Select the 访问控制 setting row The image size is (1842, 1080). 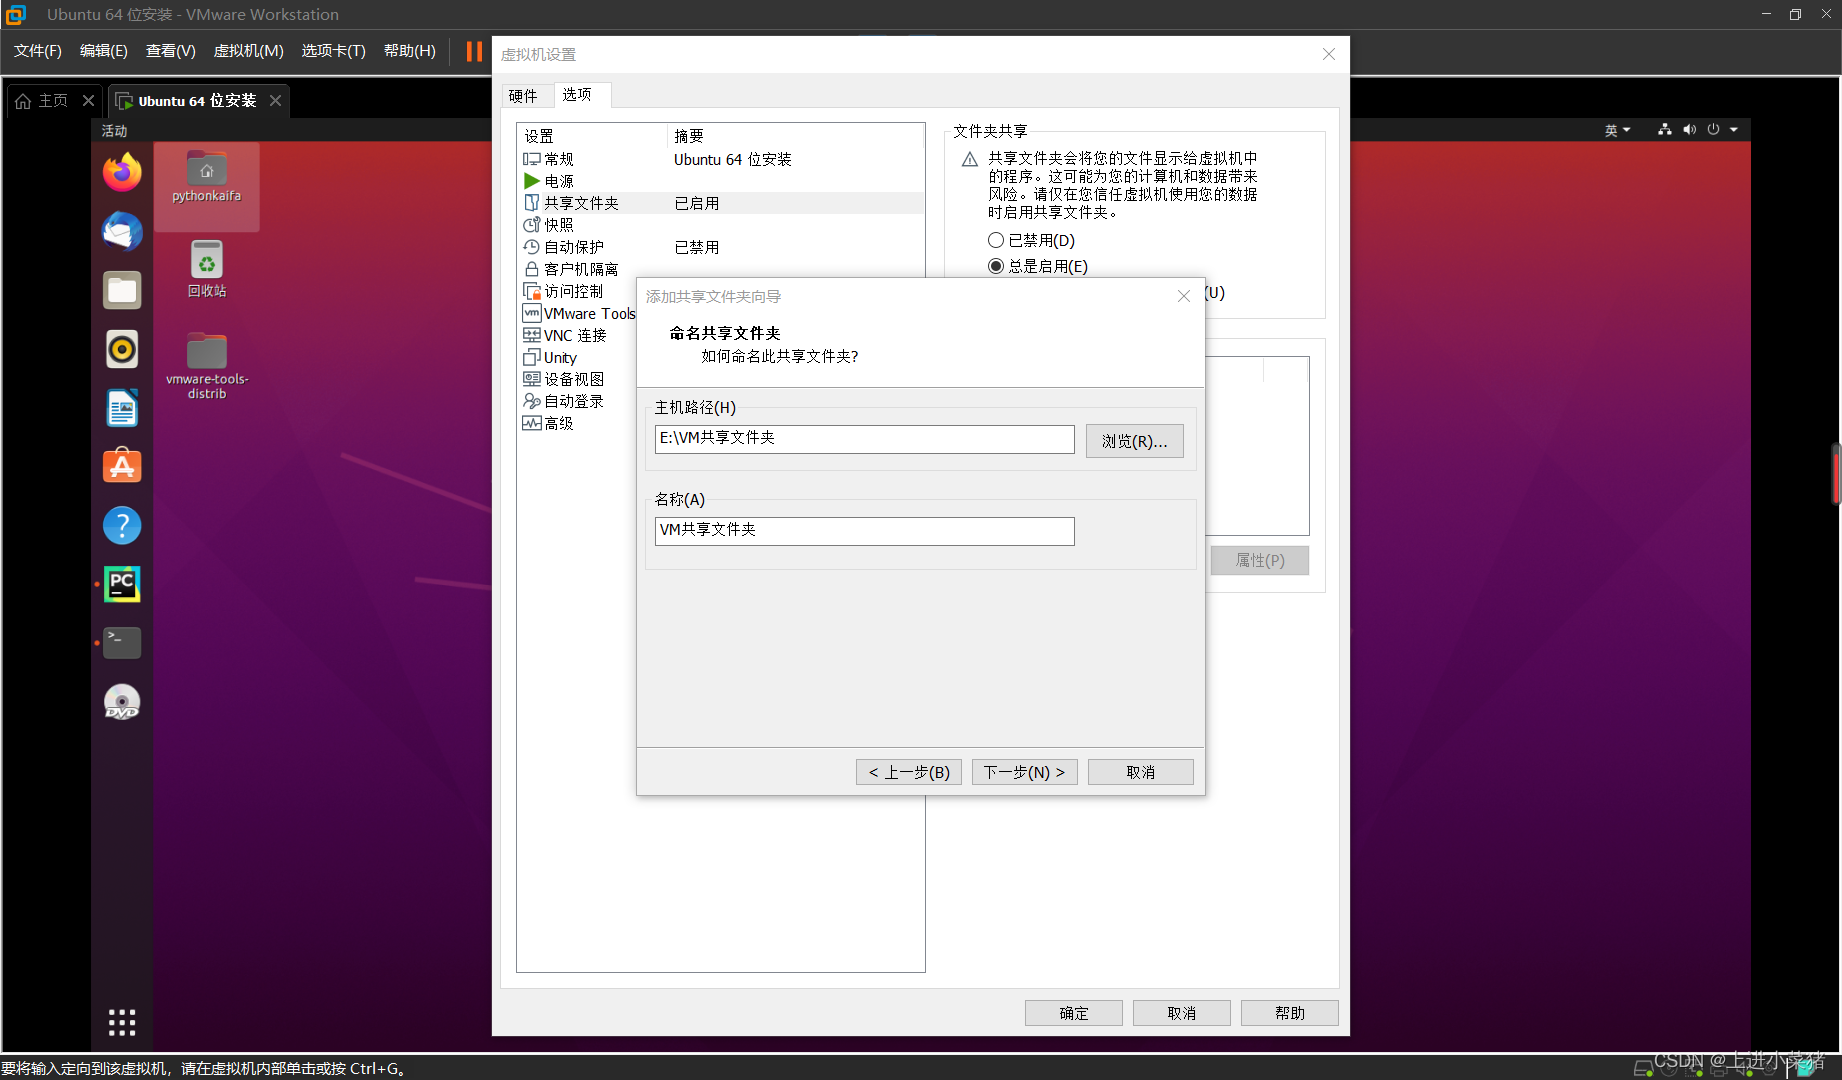[x=579, y=291]
